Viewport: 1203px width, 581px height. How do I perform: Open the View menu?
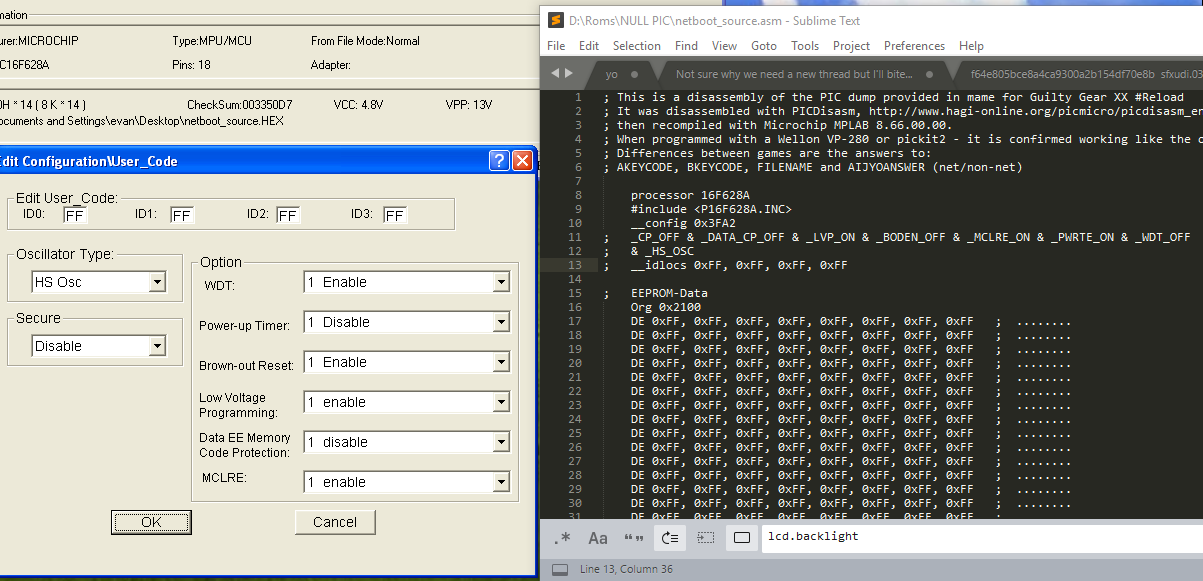[724, 46]
